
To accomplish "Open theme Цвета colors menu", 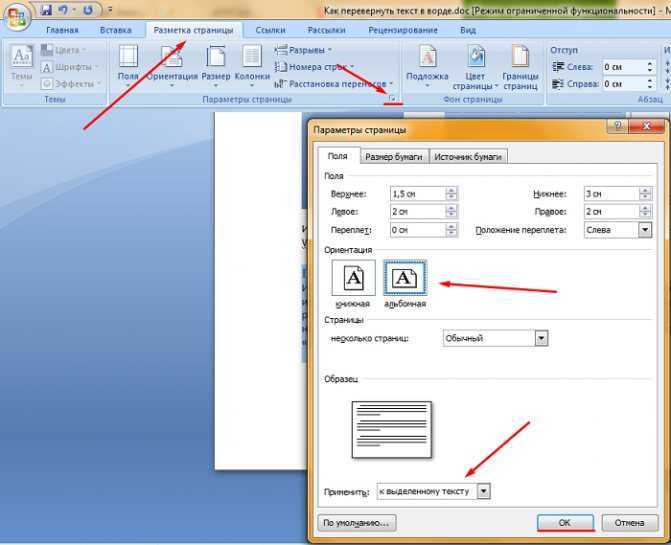I will point(63,50).
